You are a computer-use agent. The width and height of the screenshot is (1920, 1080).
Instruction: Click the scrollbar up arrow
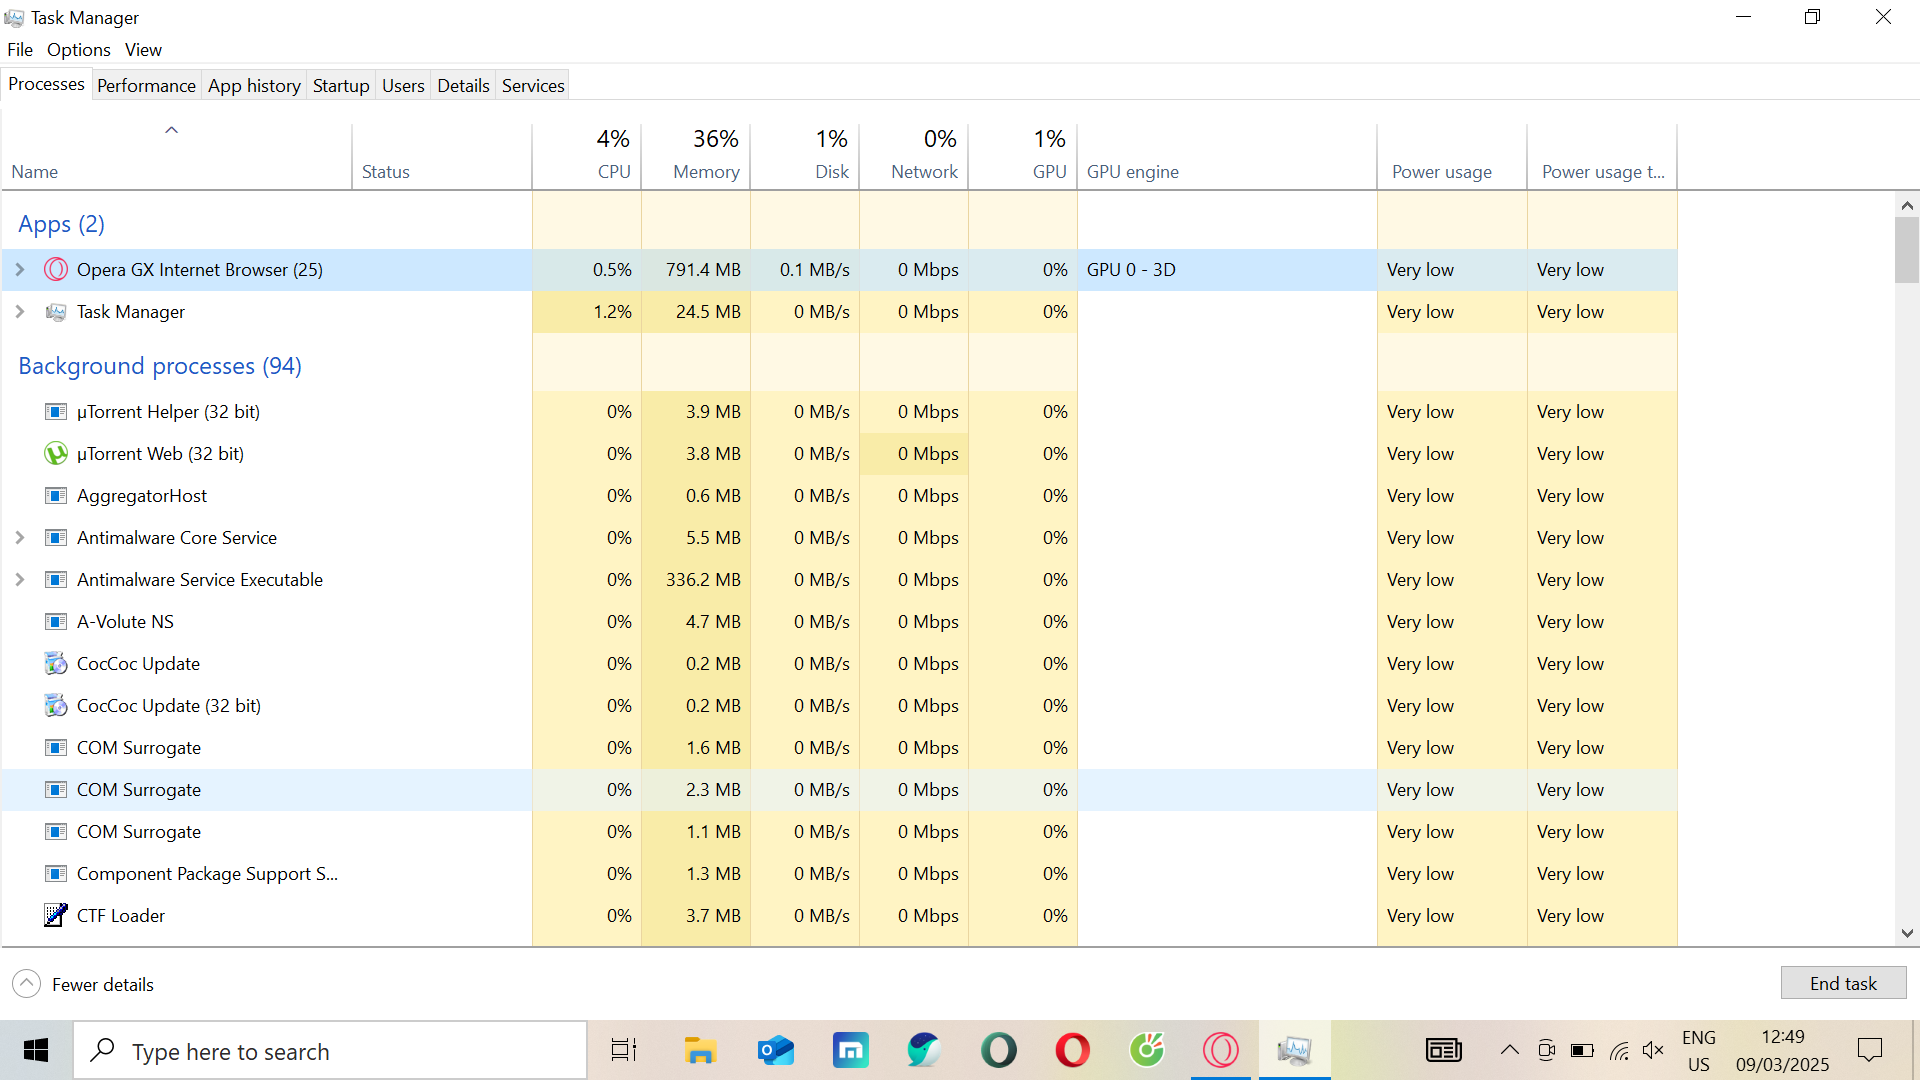[1907, 205]
